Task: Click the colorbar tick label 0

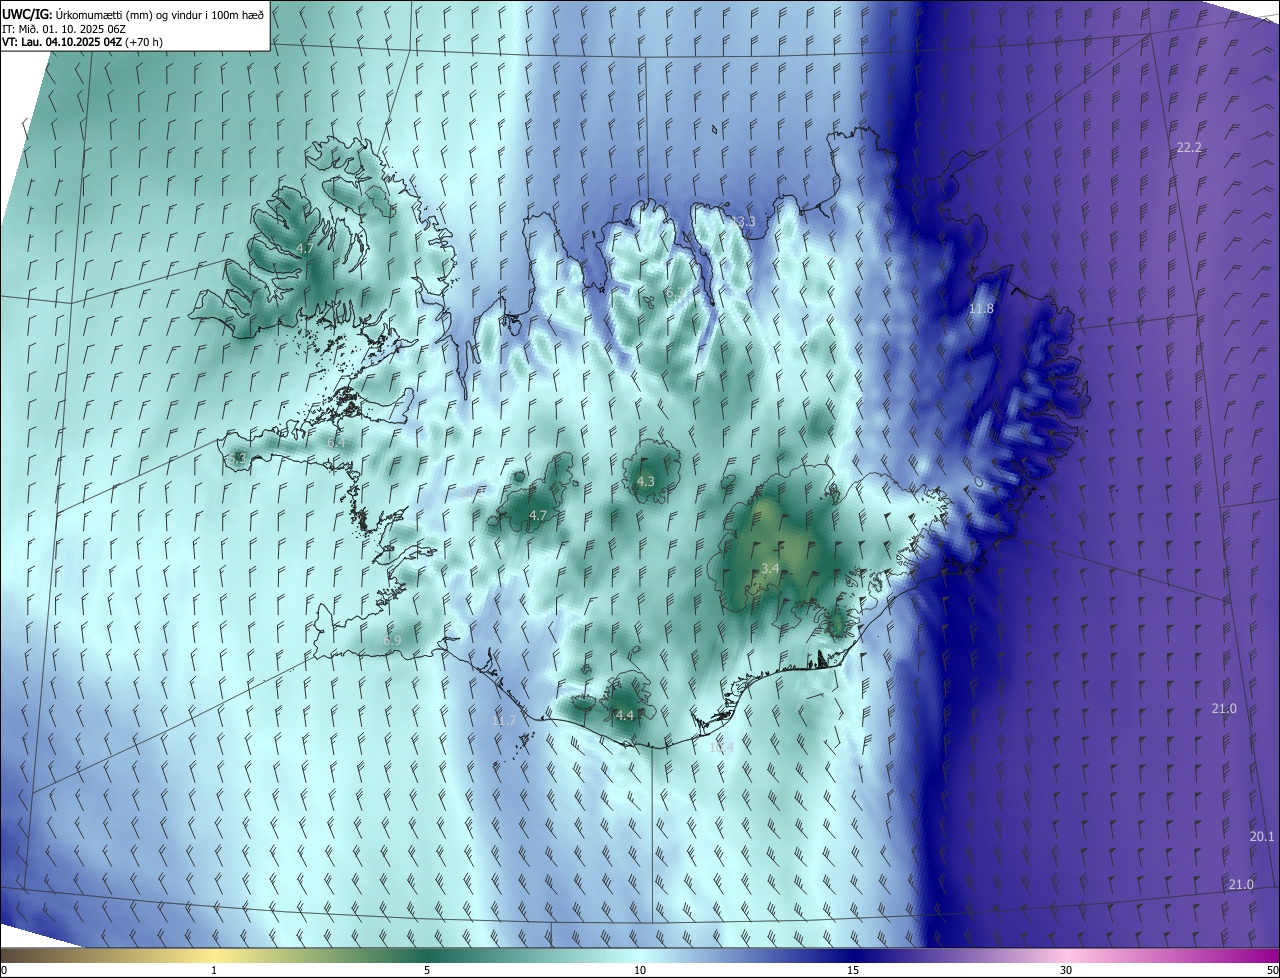Action: tap(3, 971)
